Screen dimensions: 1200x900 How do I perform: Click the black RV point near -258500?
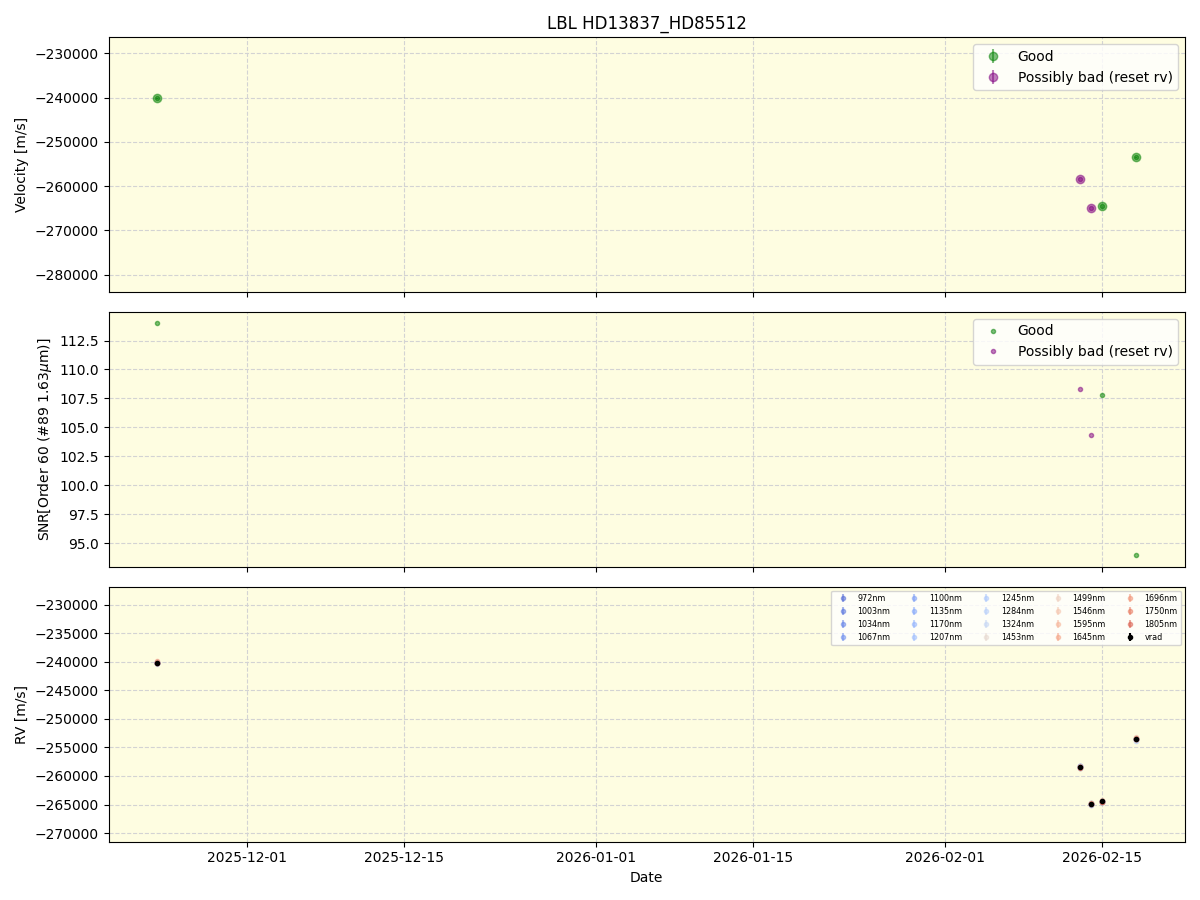point(1080,767)
